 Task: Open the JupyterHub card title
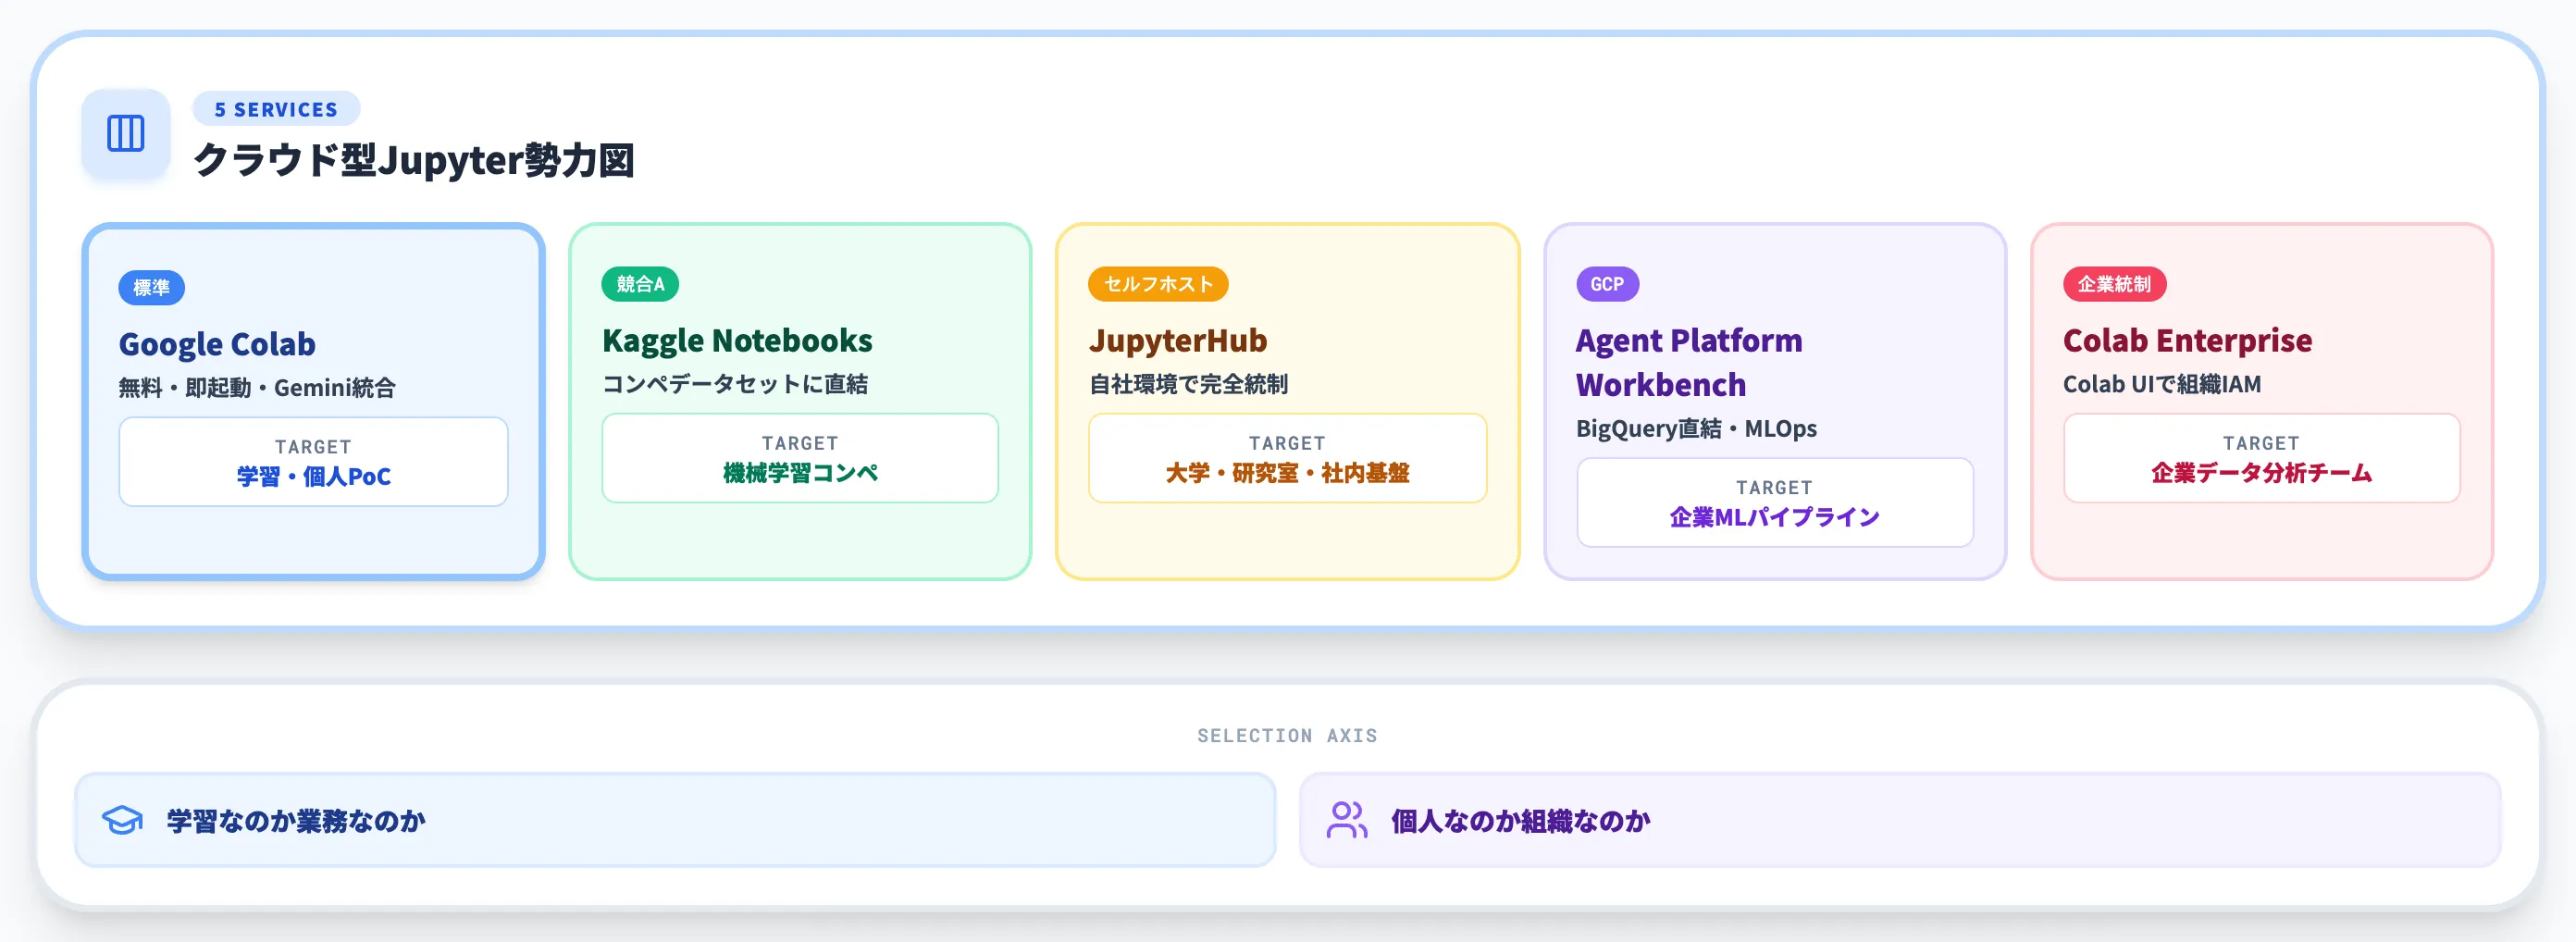click(1178, 341)
